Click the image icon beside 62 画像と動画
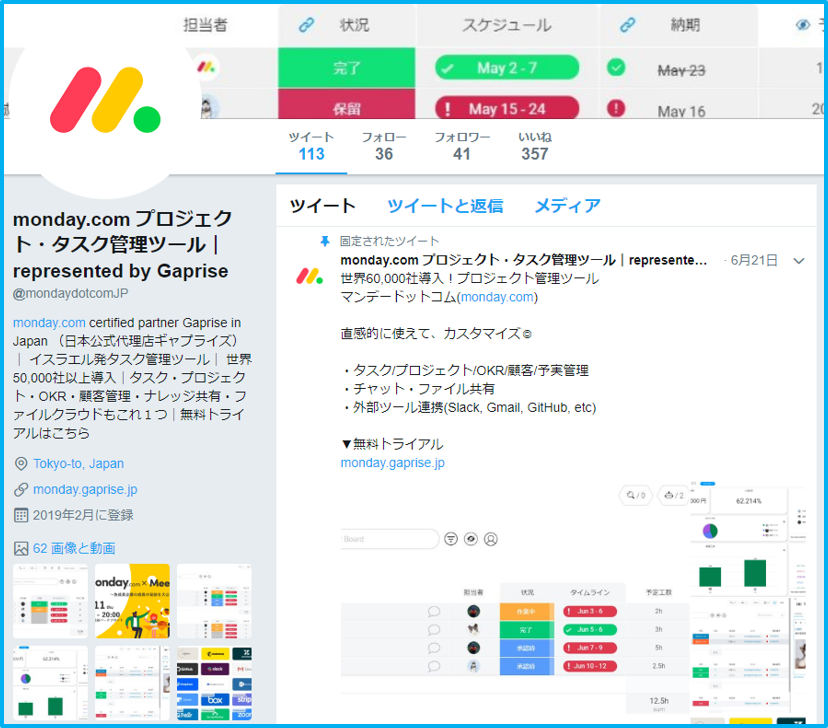Screen dimensions: 828x728 21,548
